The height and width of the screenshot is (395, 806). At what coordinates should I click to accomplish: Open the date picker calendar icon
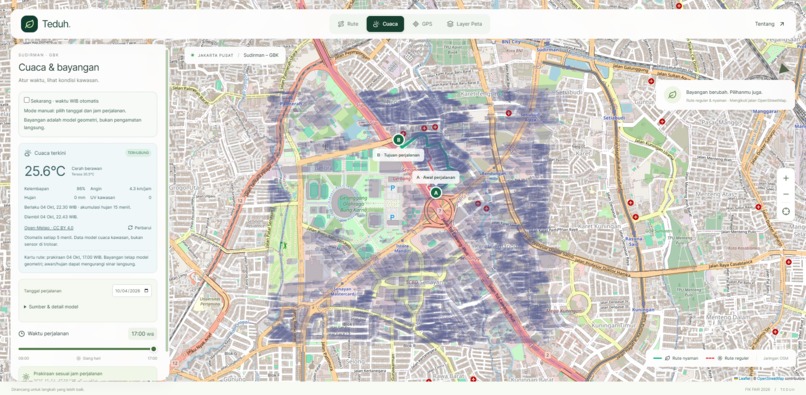pyautogui.click(x=147, y=291)
